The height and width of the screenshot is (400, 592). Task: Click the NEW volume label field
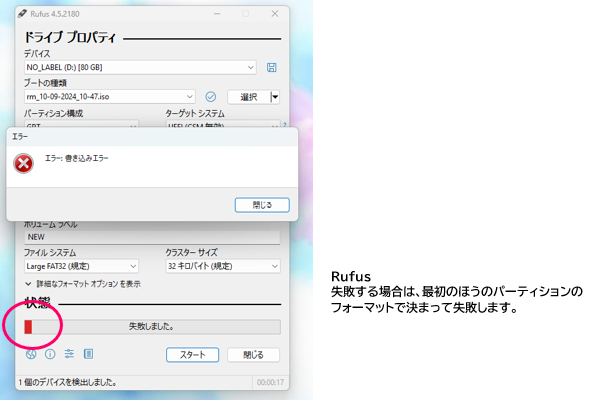point(152,237)
